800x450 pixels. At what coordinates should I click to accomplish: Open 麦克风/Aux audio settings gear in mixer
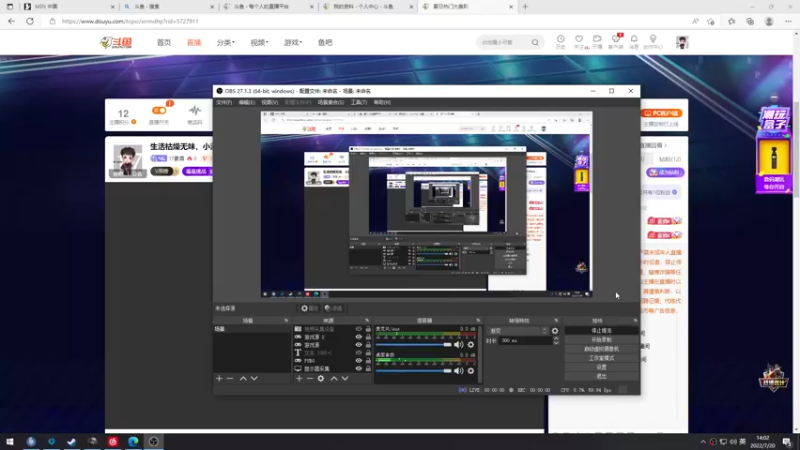tap(470, 345)
